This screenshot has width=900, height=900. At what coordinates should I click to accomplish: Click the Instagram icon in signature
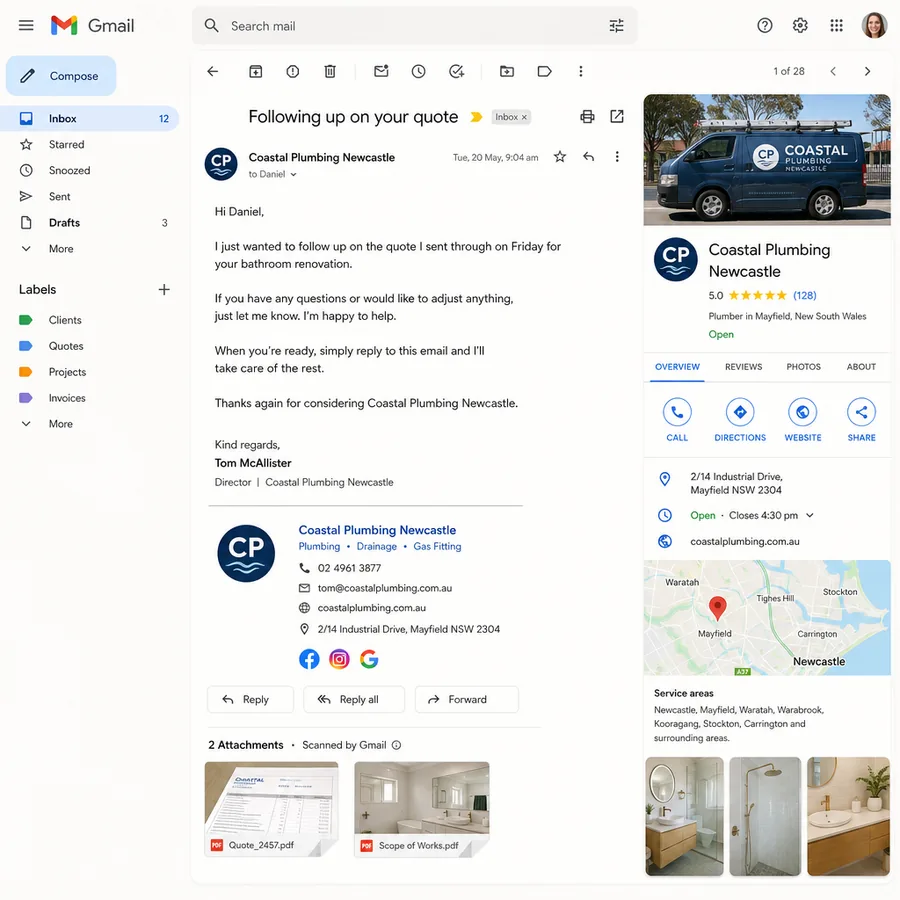click(x=339, y=659)
